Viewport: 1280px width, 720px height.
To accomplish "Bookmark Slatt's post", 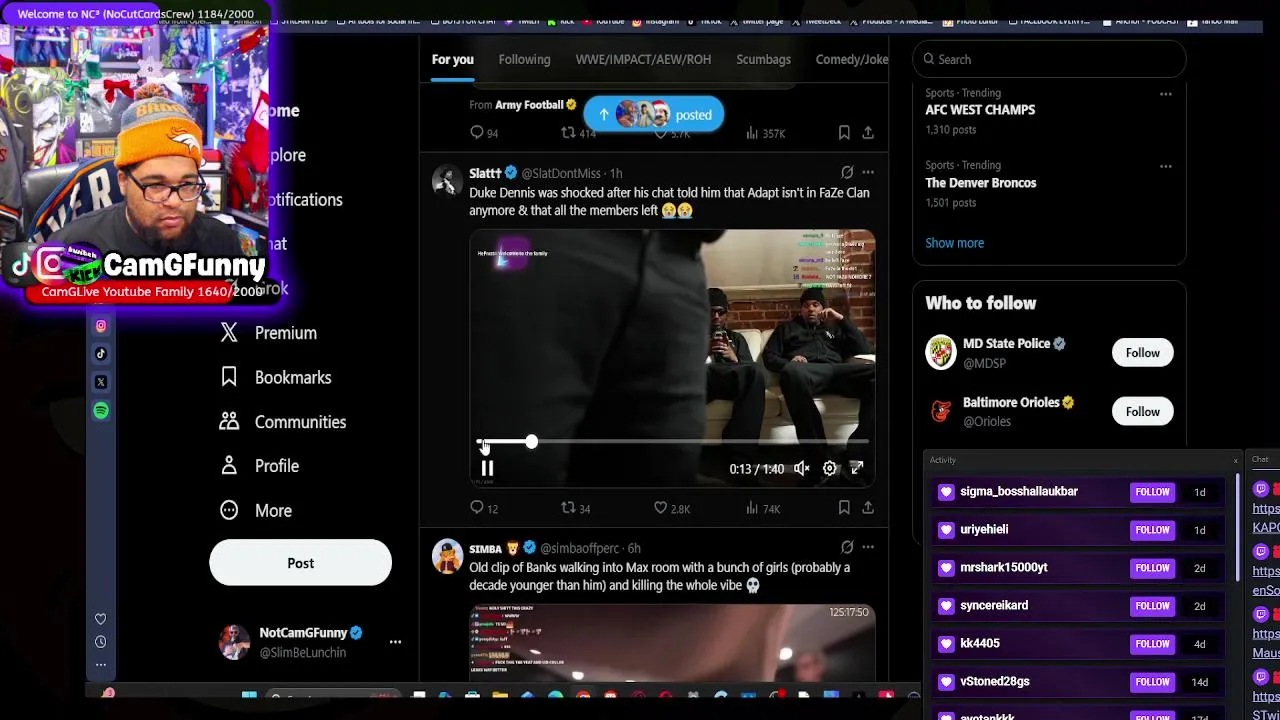I will [x=844, y=508].
